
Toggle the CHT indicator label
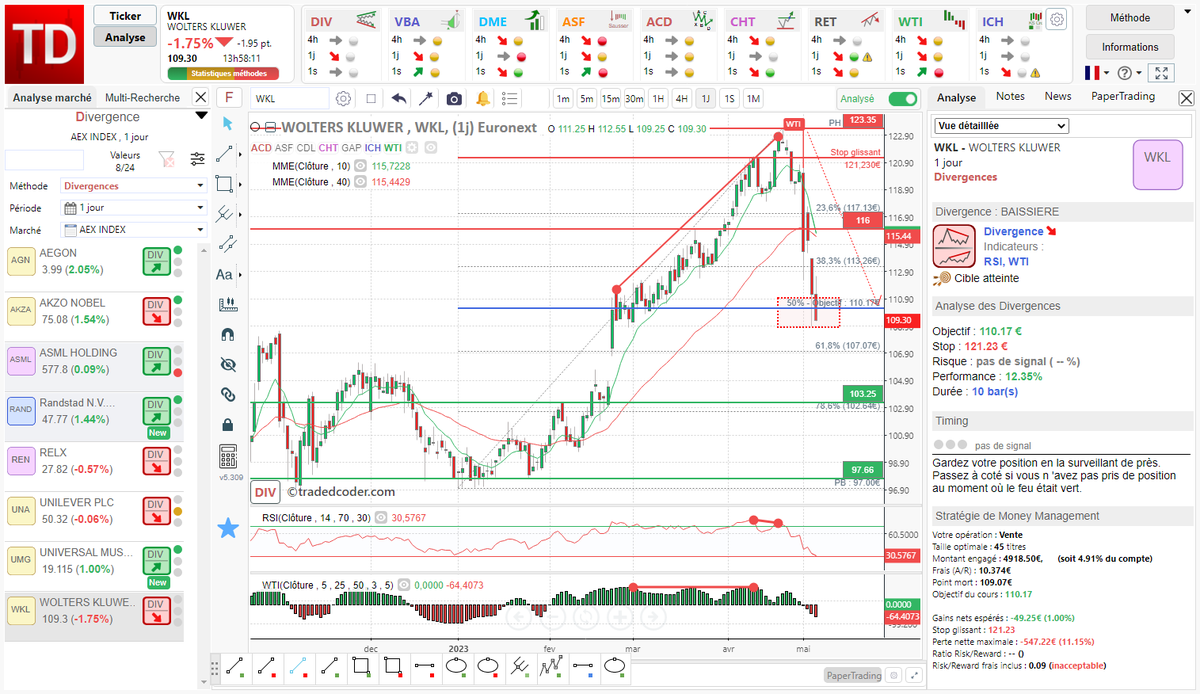pyautogui.click(x=328, y=148)
